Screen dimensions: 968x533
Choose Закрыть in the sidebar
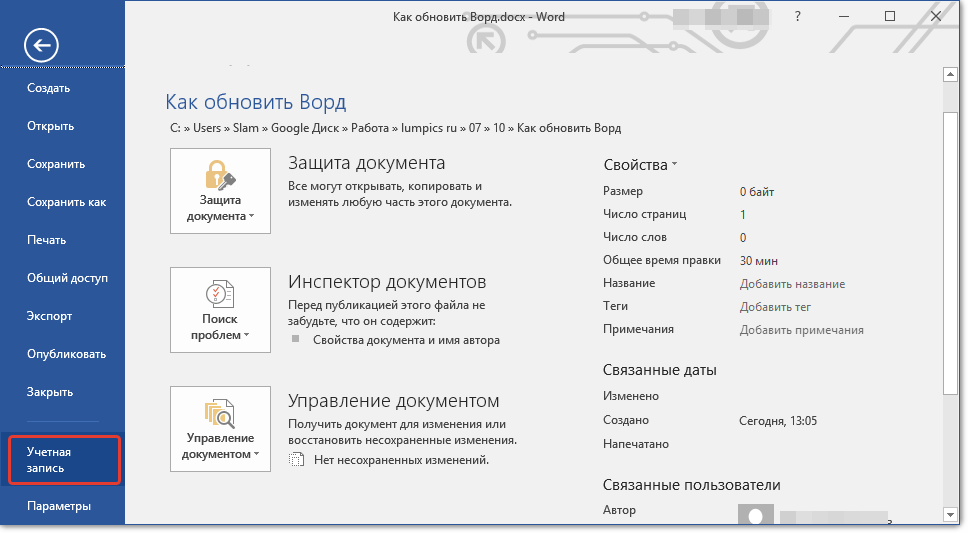pos(50,392)
